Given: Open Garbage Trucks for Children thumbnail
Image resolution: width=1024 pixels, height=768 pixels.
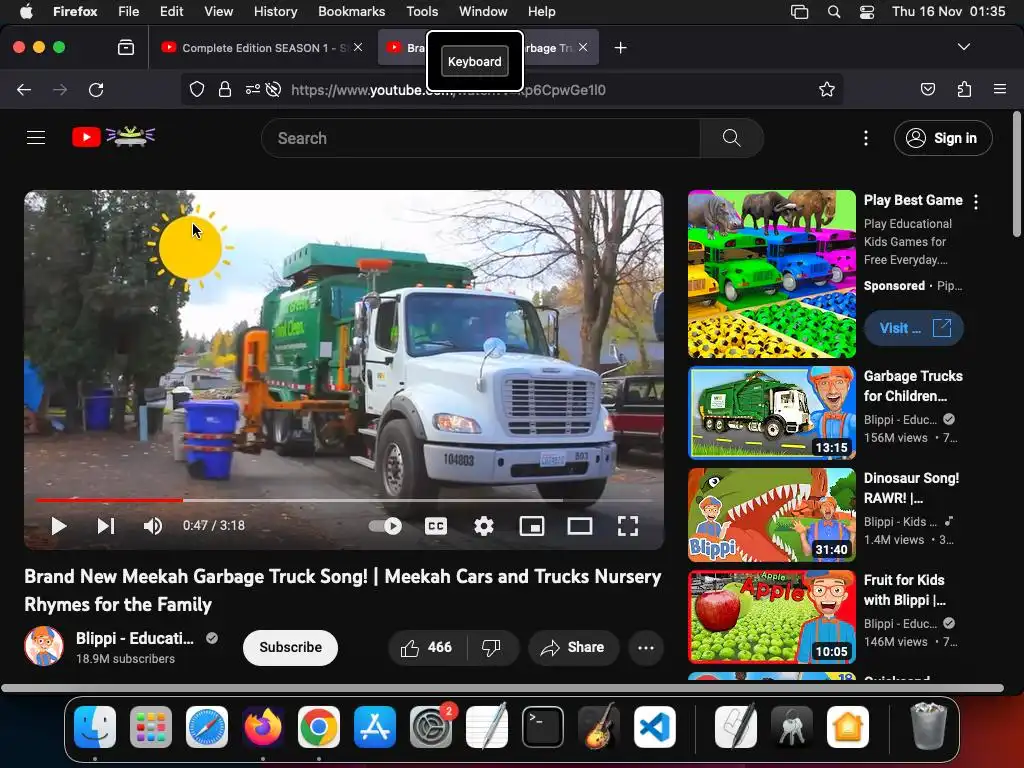Looking at the screenshot, I should tap(772, 413).
